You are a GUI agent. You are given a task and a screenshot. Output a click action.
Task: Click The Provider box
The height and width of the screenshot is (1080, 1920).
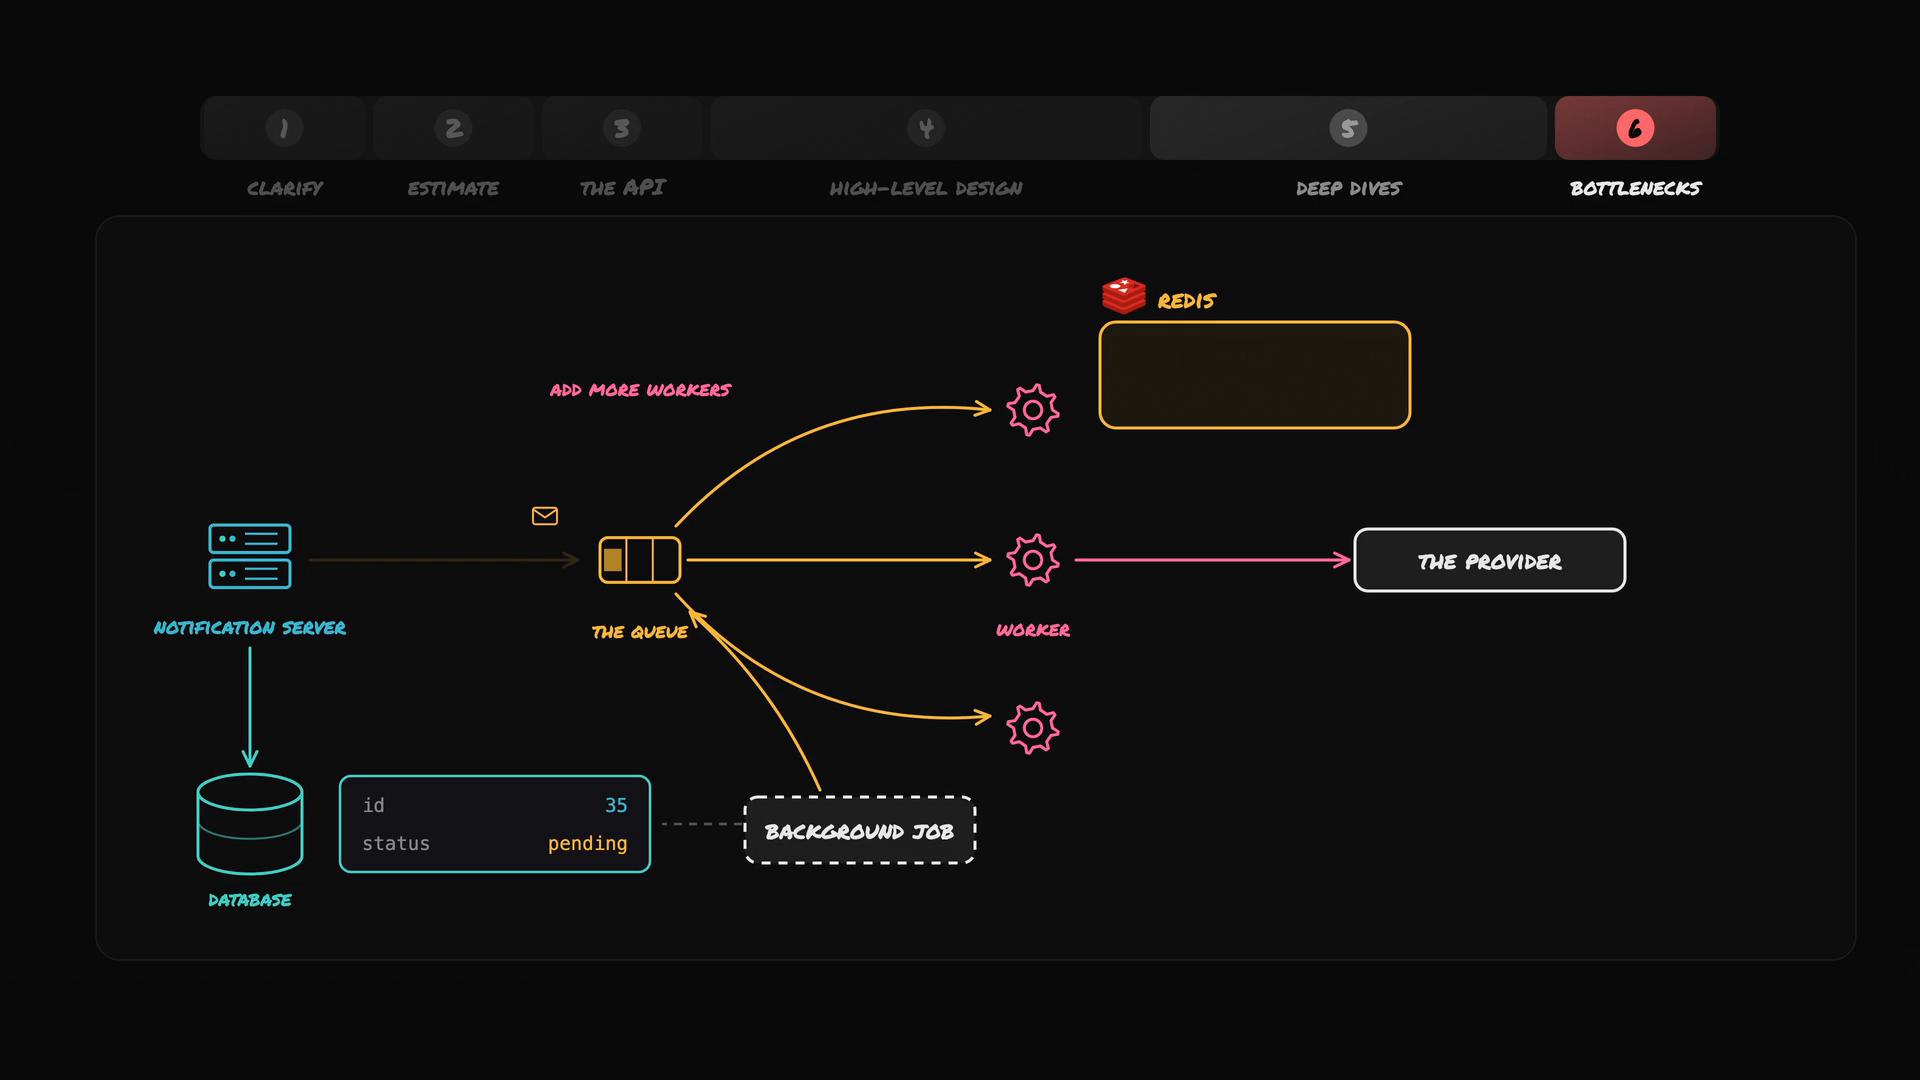[x=1490, y=560]
